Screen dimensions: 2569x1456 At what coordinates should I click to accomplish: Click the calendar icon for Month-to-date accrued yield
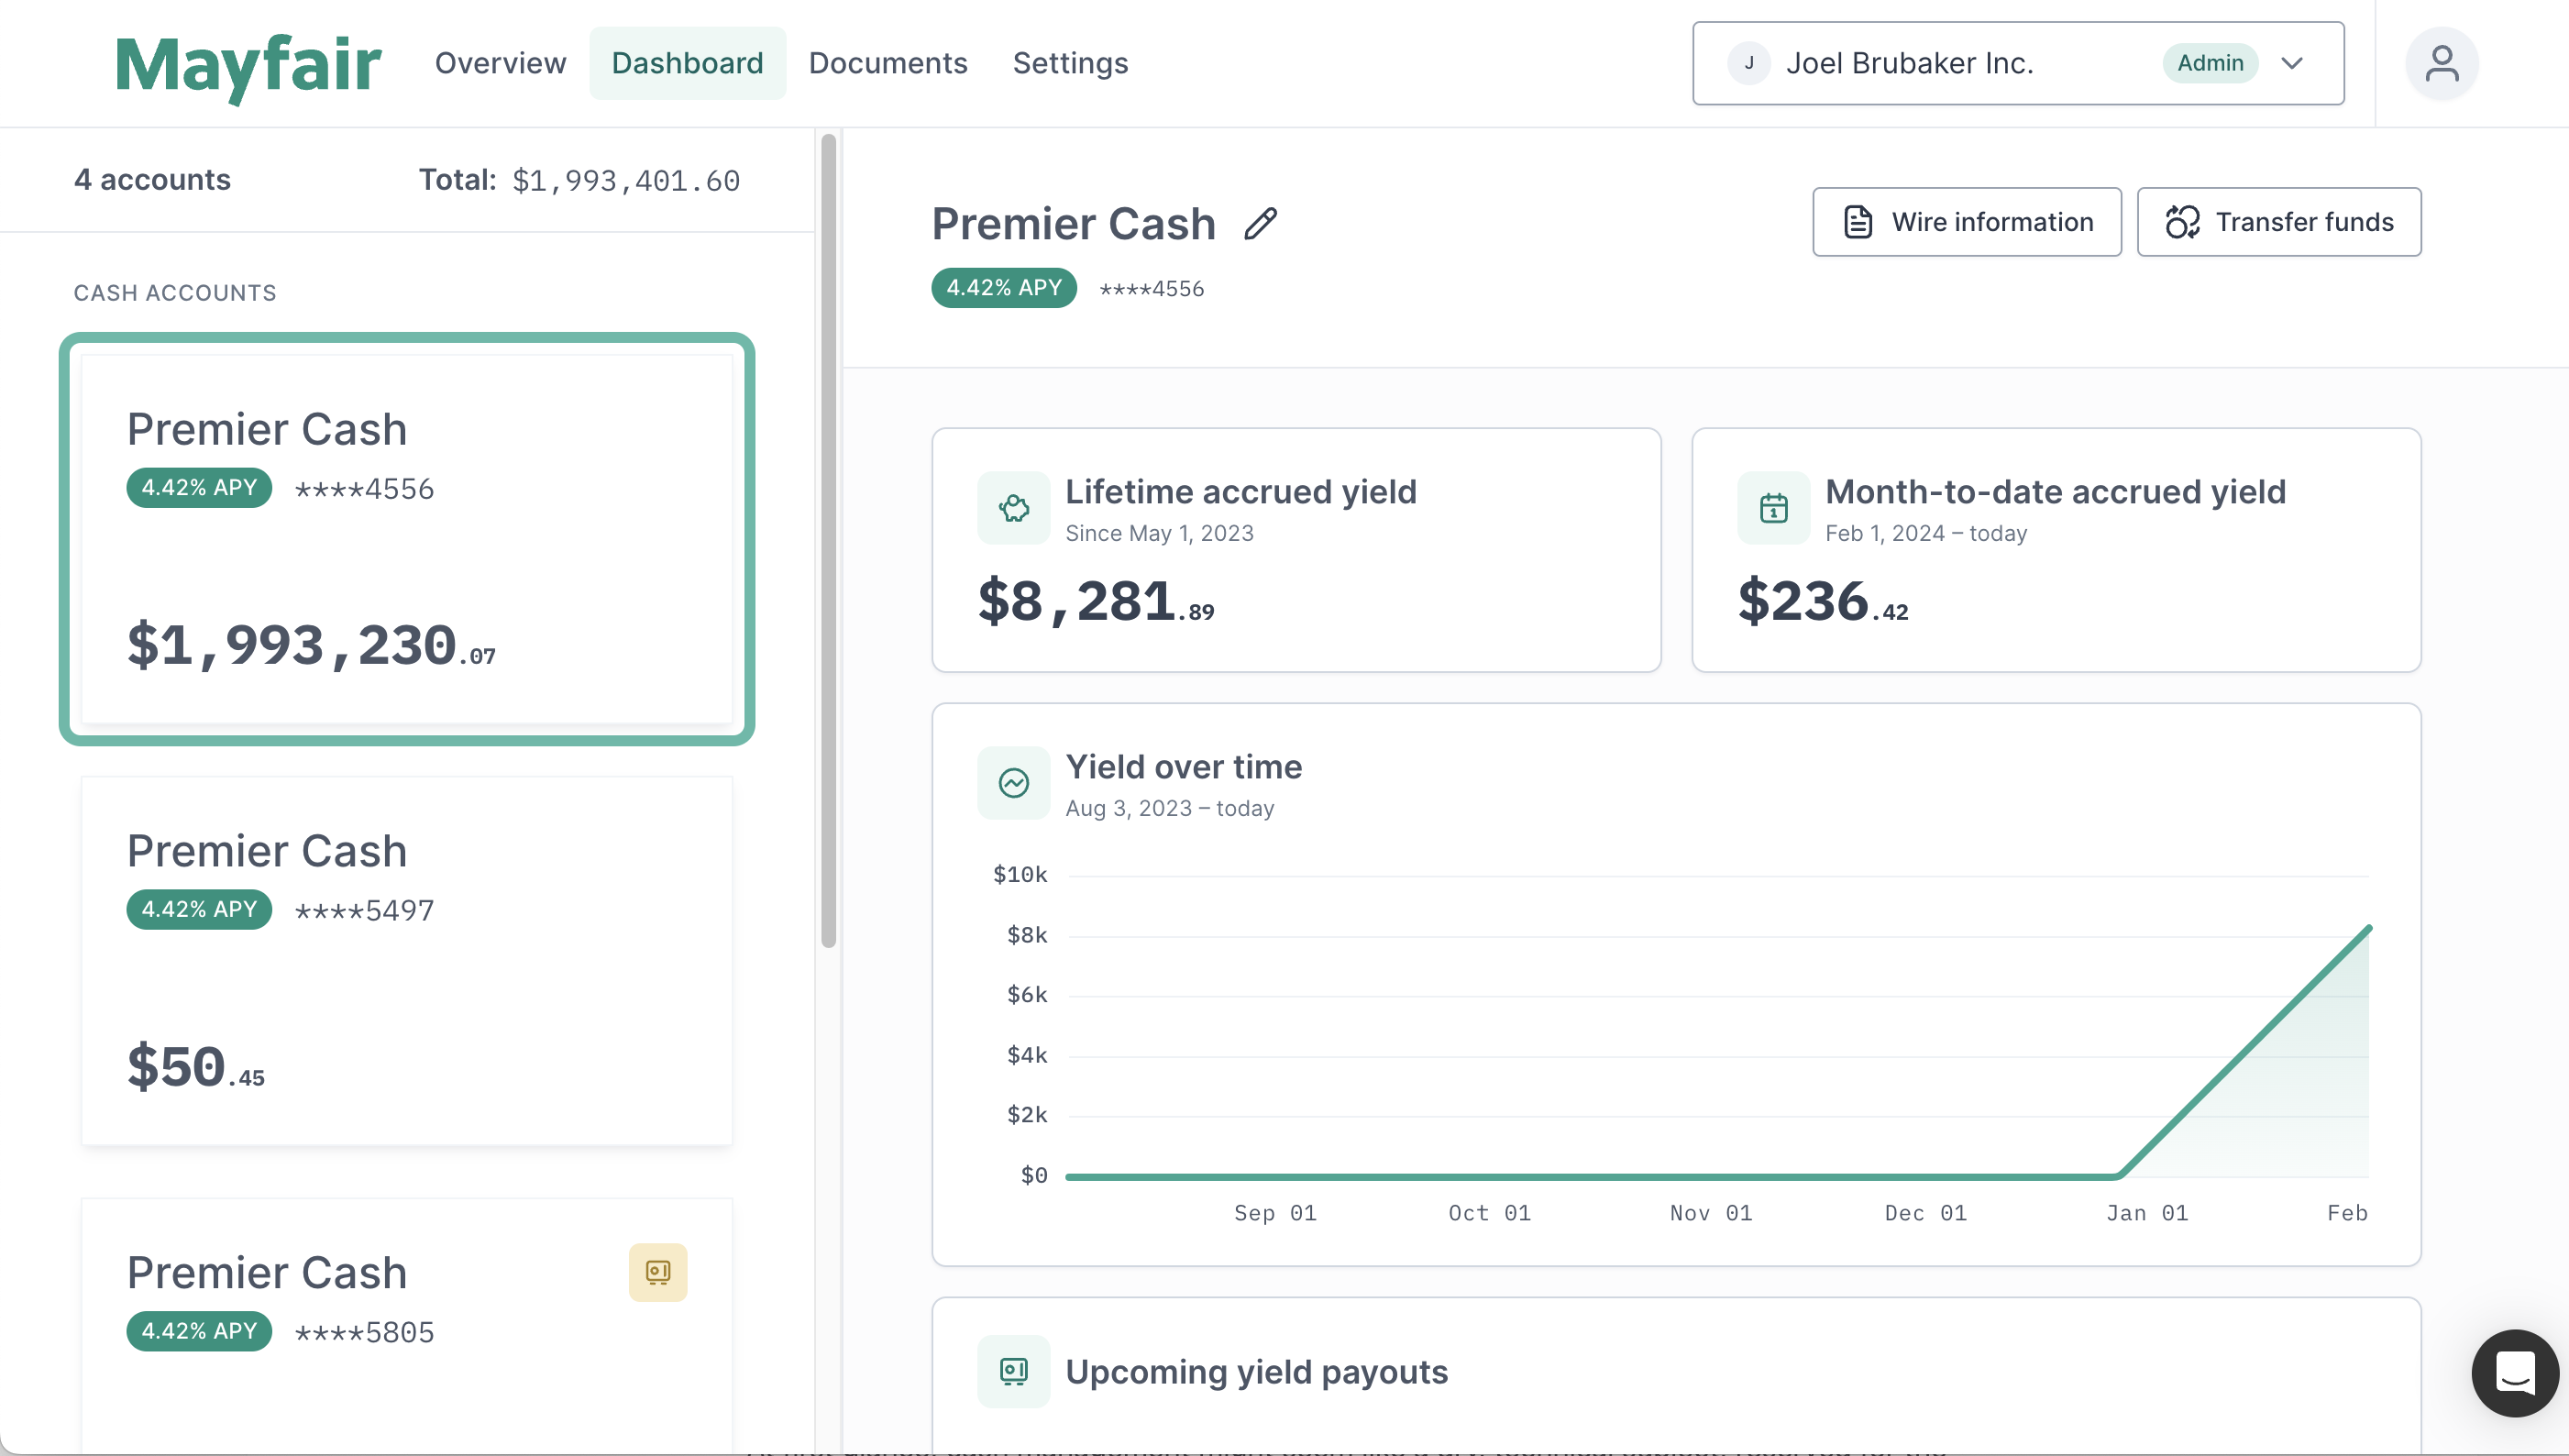[x=1773, y=508]
